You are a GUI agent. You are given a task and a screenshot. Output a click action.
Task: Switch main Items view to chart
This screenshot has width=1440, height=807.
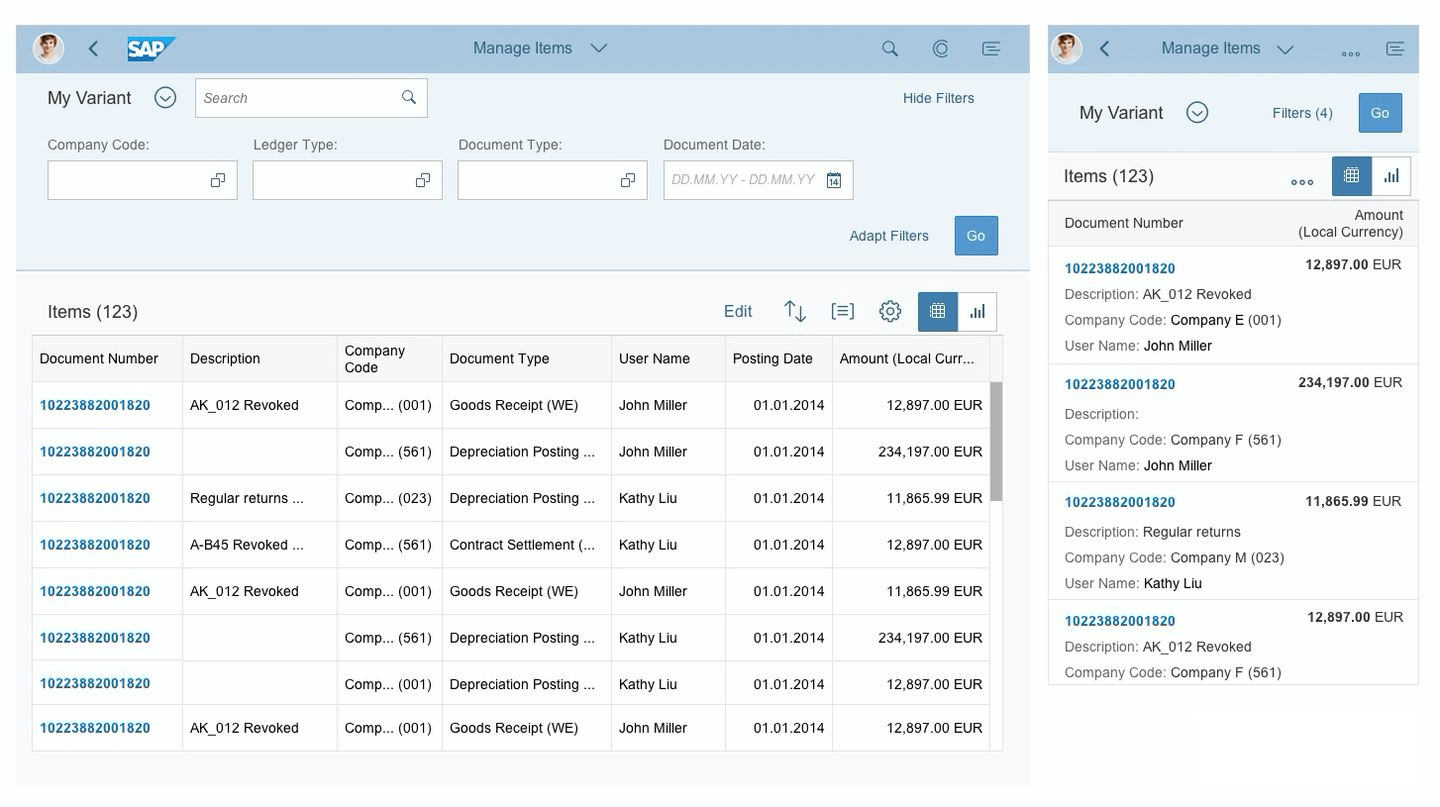coord(978,311)
